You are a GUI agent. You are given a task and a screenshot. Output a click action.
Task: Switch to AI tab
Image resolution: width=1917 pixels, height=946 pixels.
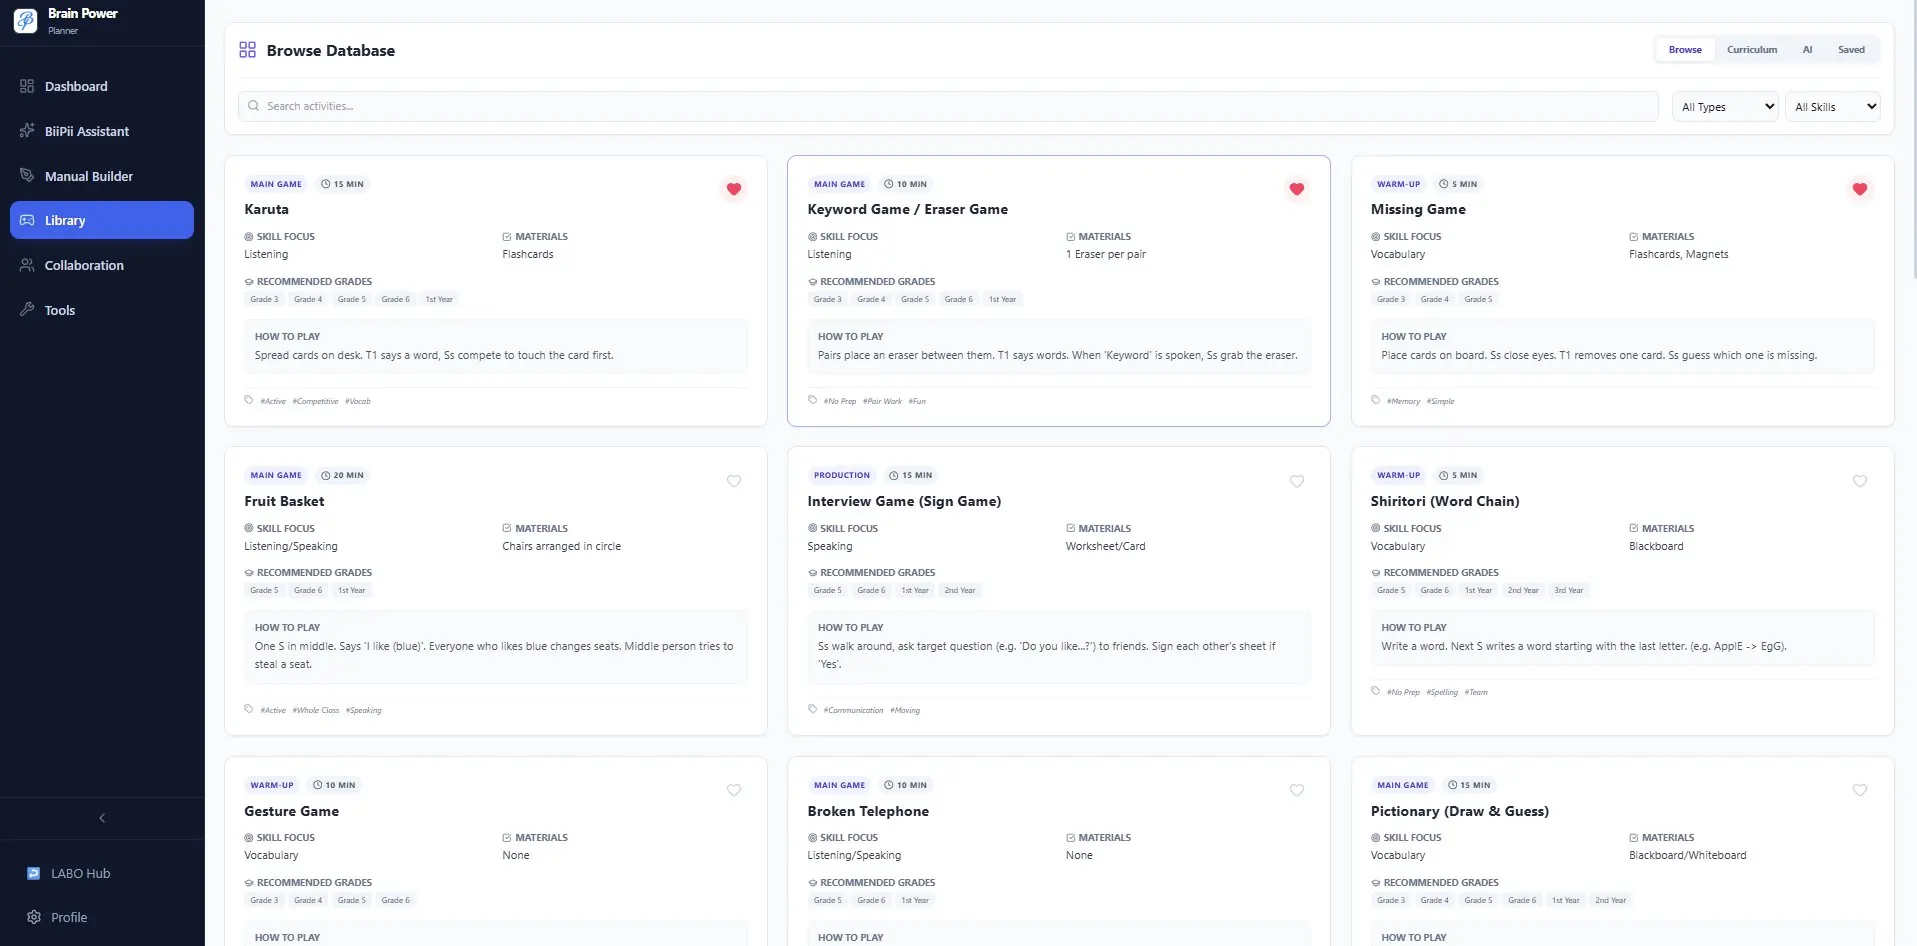click(1807, 50)
